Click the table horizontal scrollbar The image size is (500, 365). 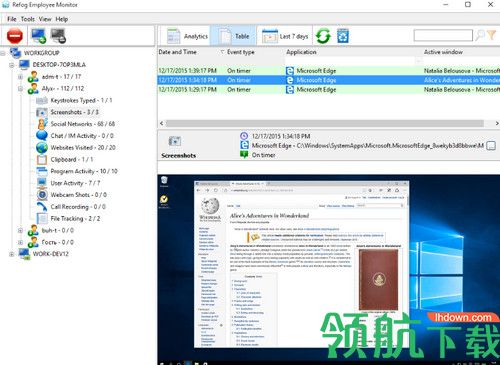click(x=325, y=123)
